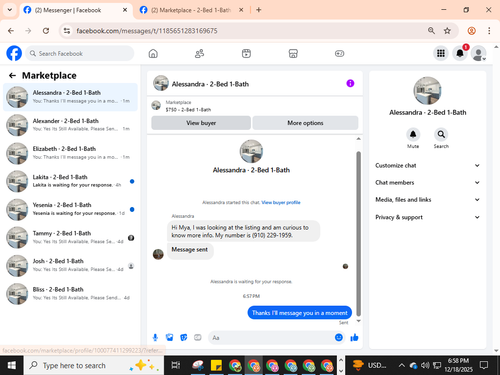Close the Marketplace browser tab
This screenshot has width=500, height=375.
point(241,10)
